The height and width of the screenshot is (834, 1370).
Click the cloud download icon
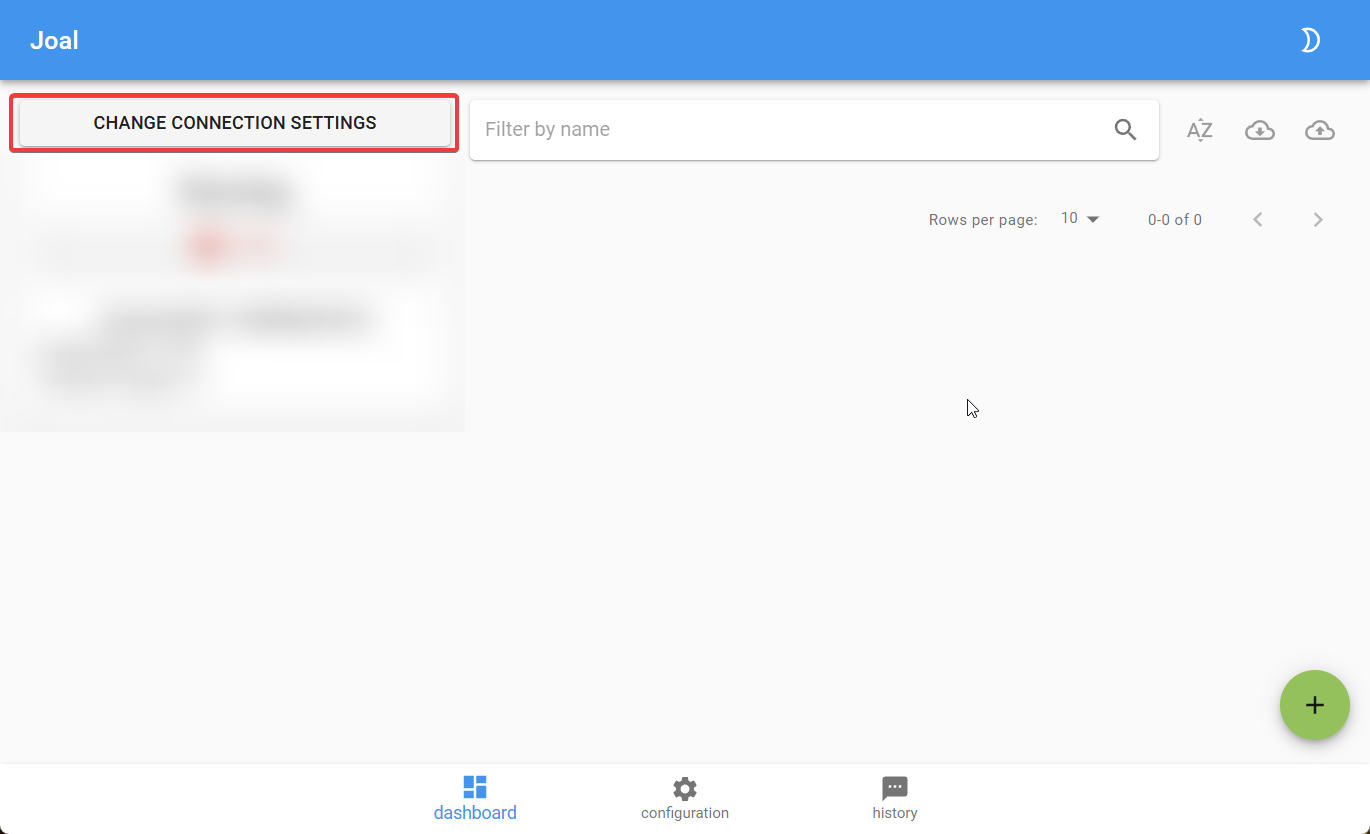pos(1260,130)
